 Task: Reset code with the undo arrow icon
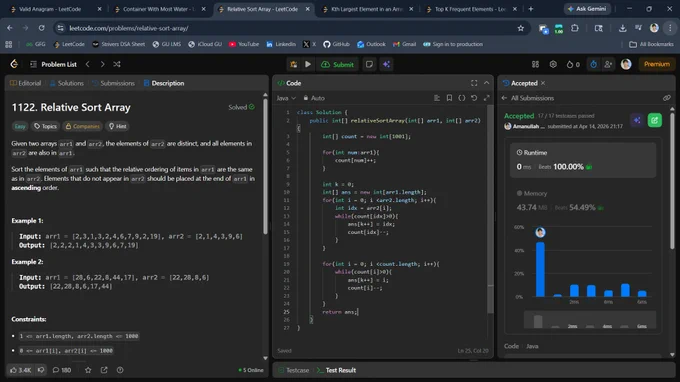(474, 98)
